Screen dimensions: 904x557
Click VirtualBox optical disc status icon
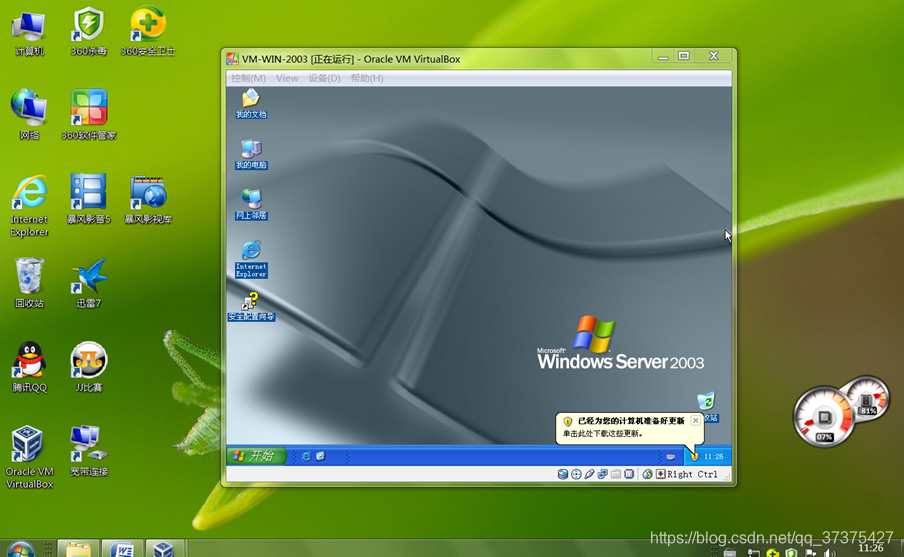click(576, 474)
